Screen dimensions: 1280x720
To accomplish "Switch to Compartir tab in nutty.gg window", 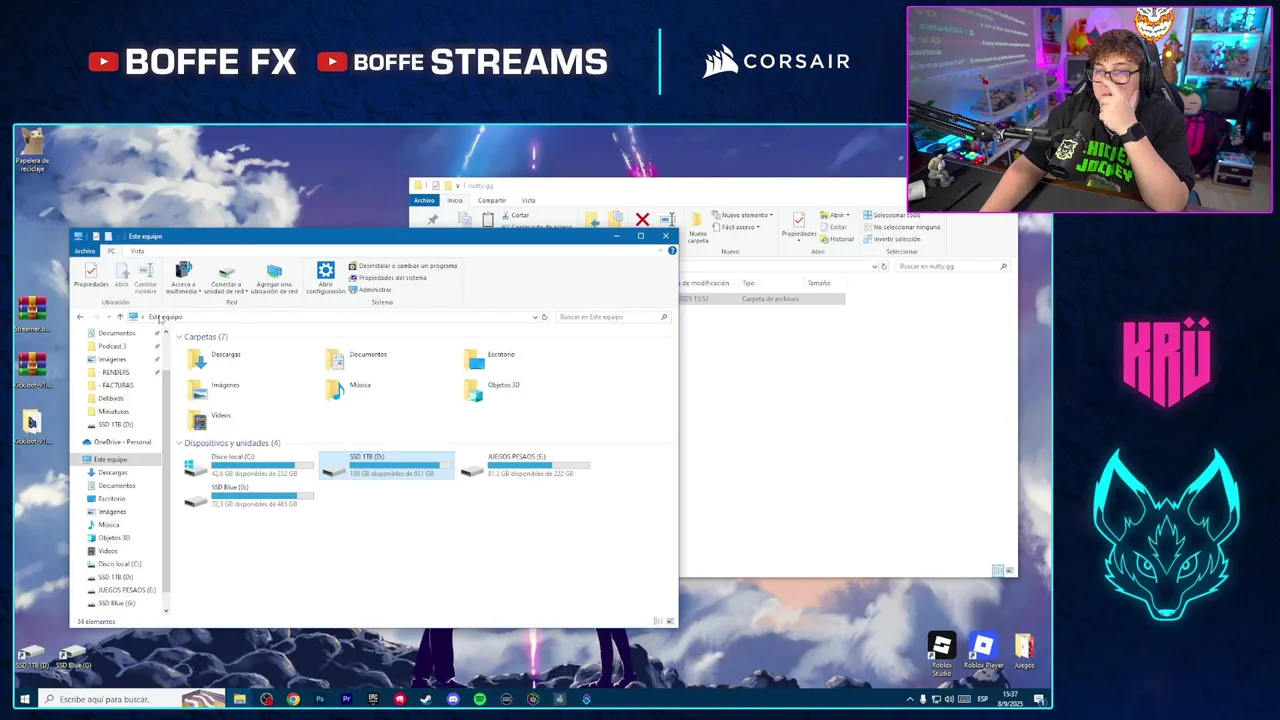I will 492,200.
